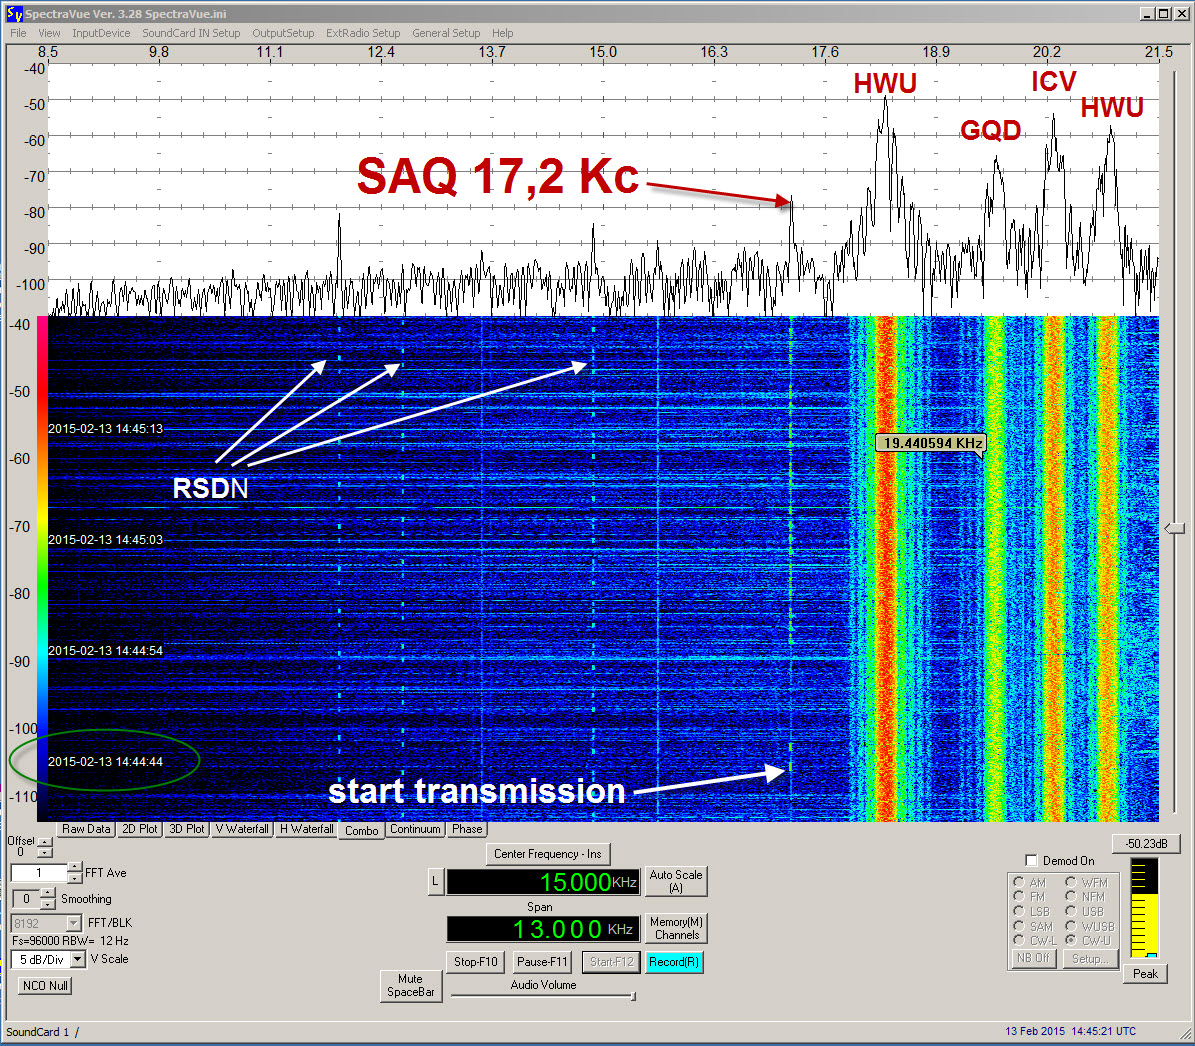Image resolution: width=1195 pixels, height=1046 pixels.
Task: Decrease the Smoothing value with down arrow
Action: point(47,904)
